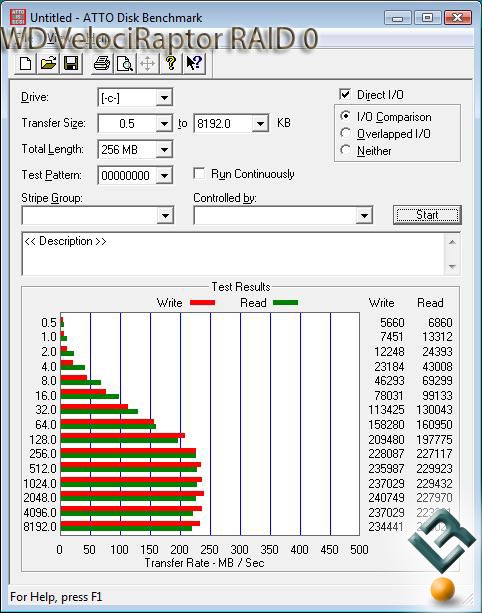
Task: Open a file with the folder icon
Action: coord(48,63)
